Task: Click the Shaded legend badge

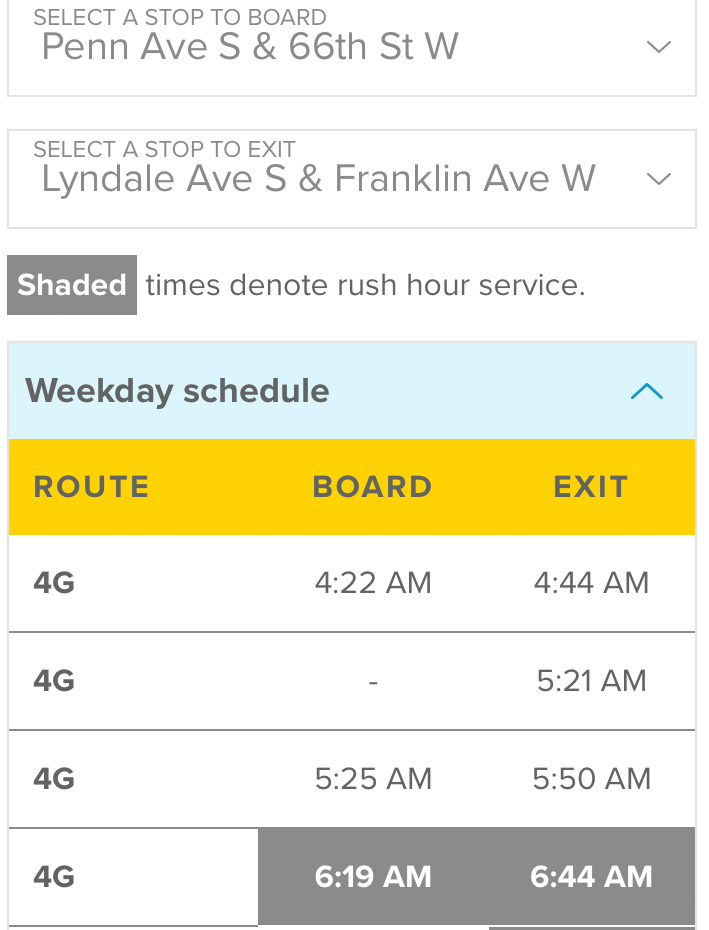Action: [72, 285]
